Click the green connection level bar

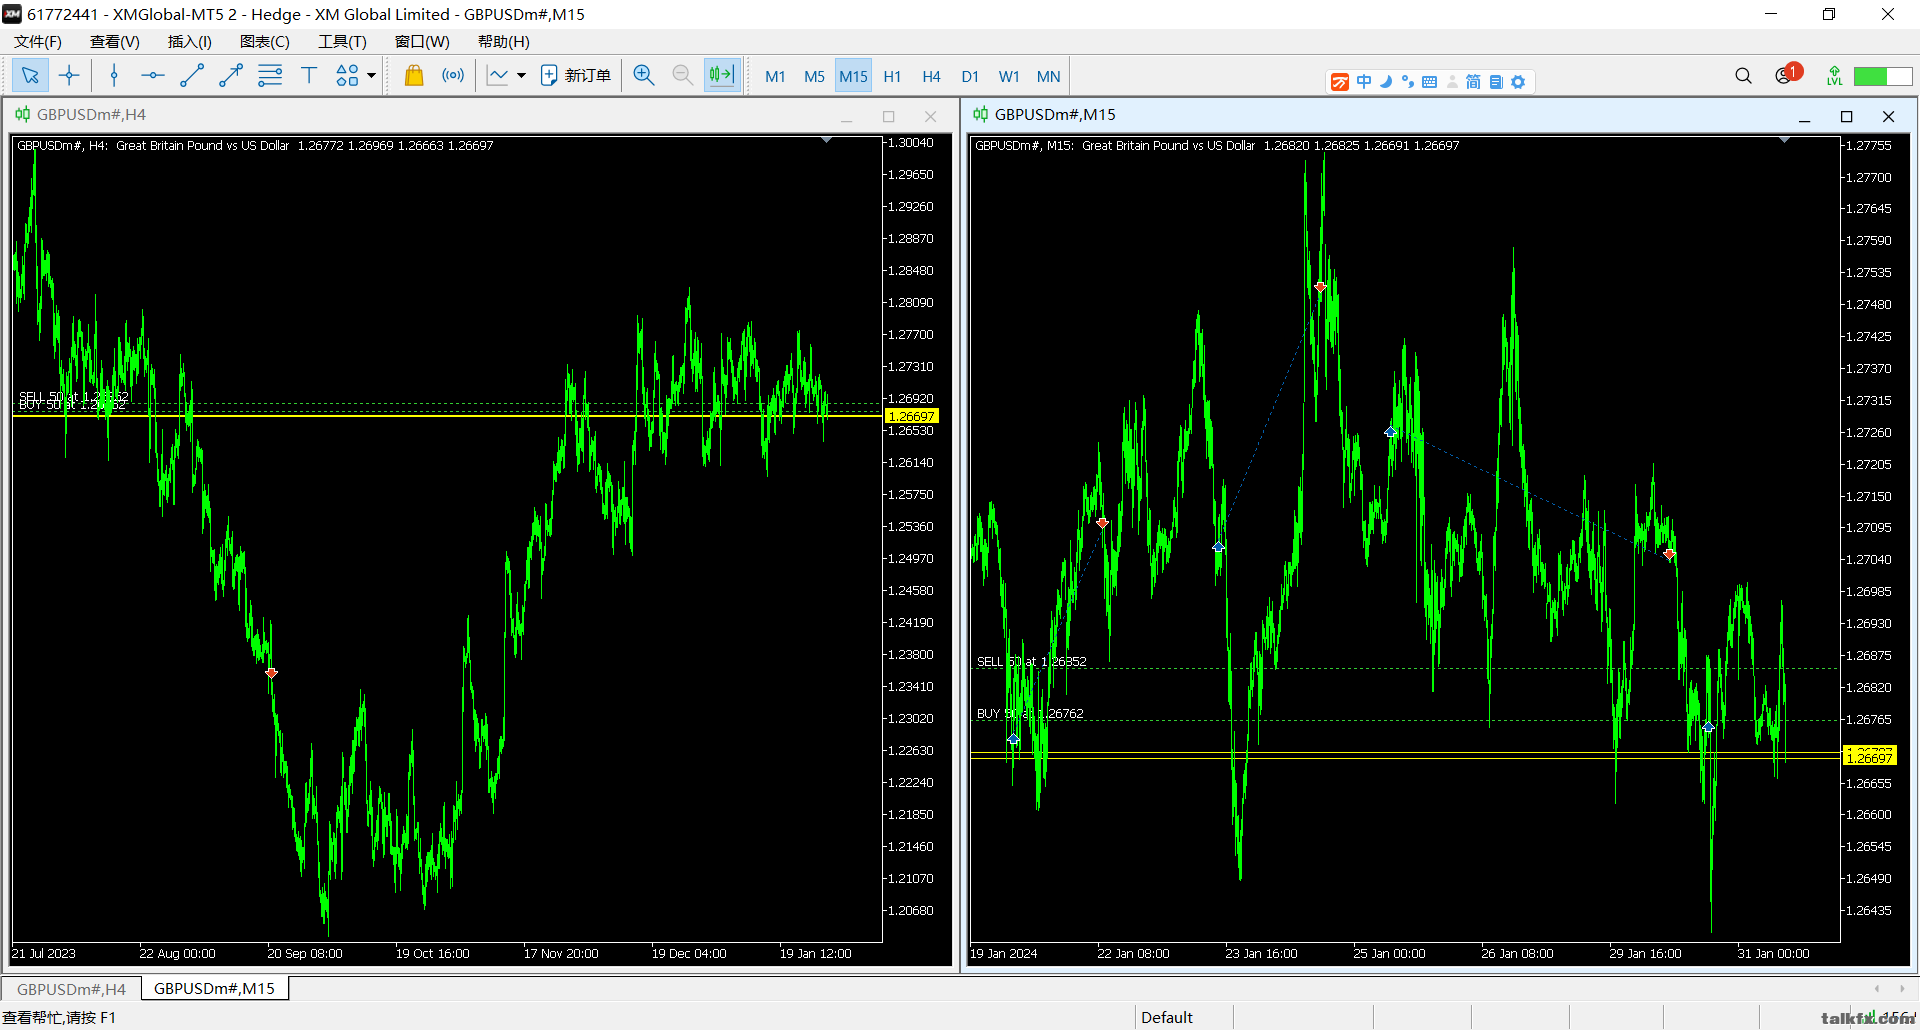tap(1883, 76)
